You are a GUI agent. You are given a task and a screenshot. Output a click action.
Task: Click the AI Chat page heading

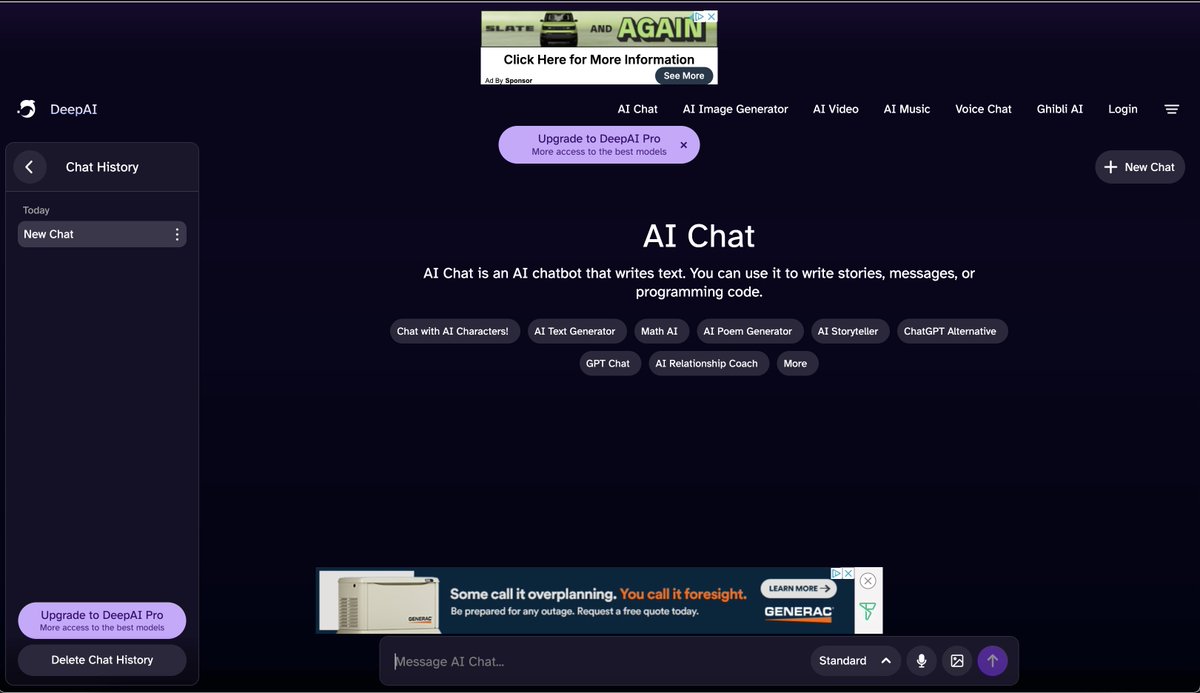pos(699,236)
